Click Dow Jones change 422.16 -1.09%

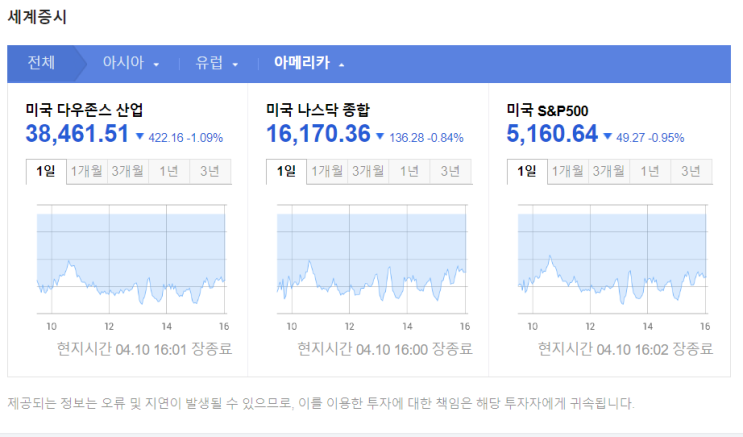(185, 138)
